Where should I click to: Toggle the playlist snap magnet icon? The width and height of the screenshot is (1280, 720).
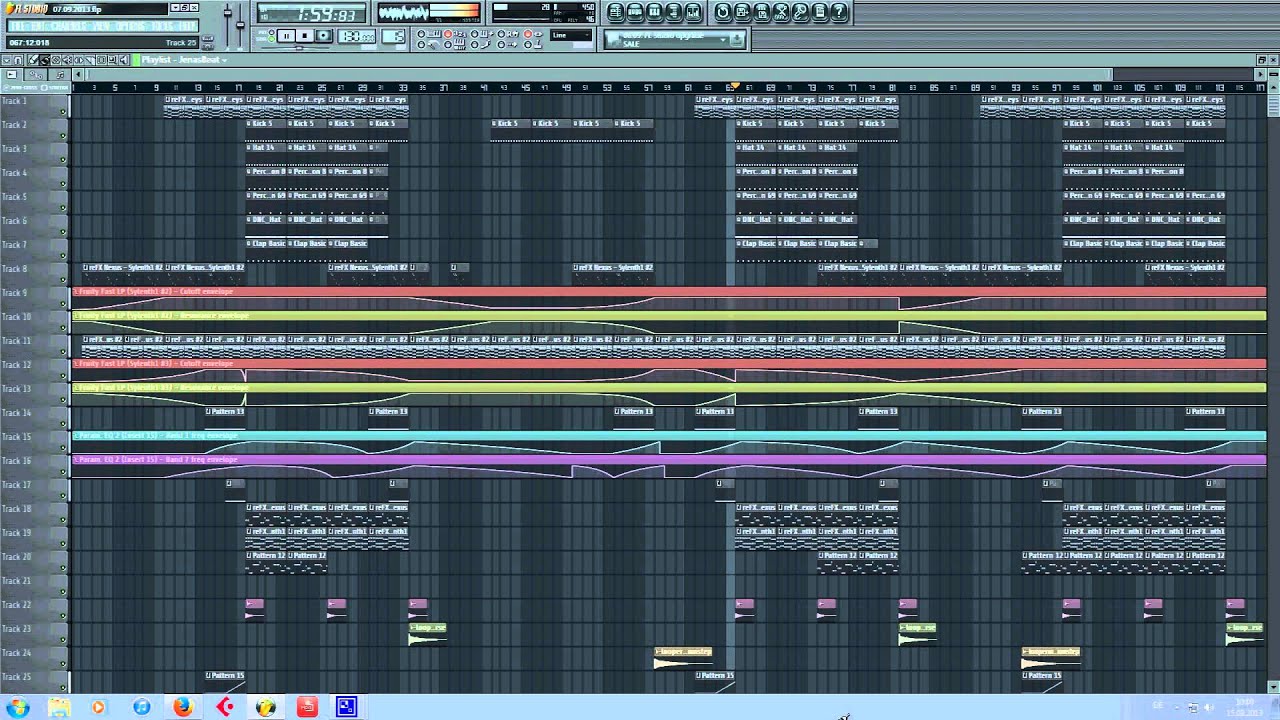point(18,60)
